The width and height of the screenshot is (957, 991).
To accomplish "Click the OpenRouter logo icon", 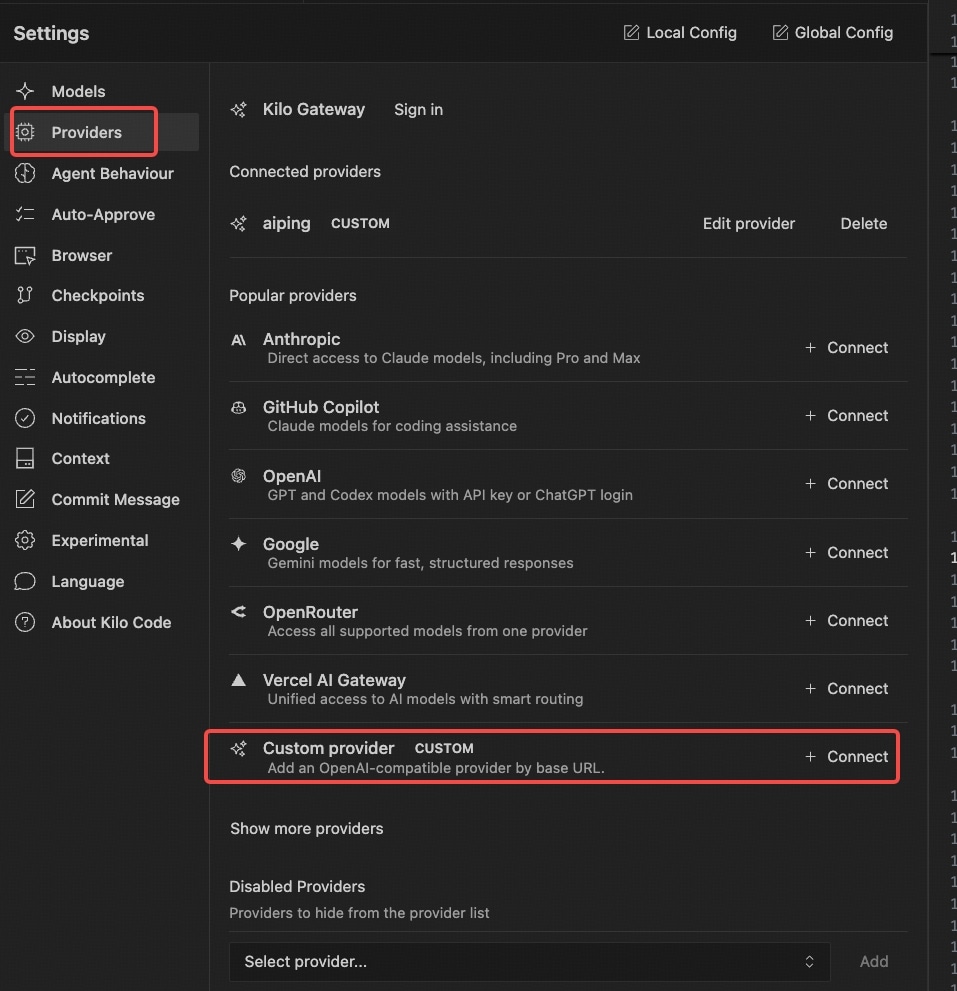I will point(238,611).
